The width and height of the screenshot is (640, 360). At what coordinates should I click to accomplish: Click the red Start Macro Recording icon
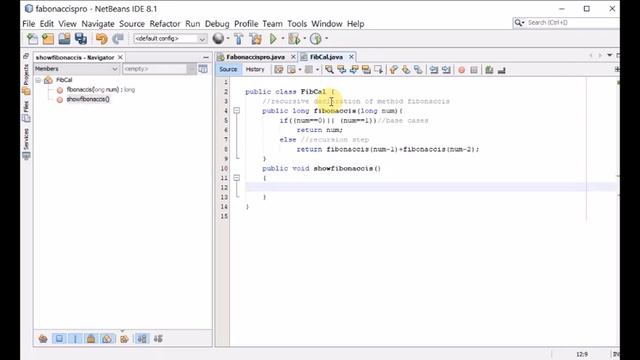[462, 70]
